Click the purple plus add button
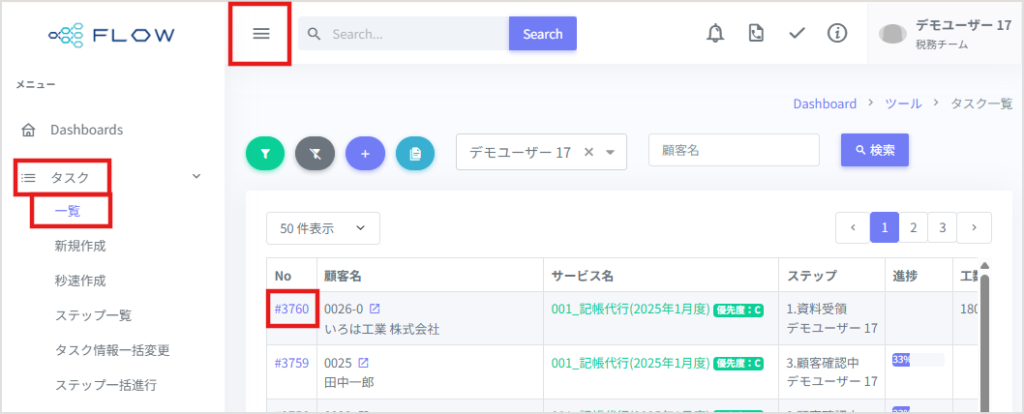 (x=365, y=153)
